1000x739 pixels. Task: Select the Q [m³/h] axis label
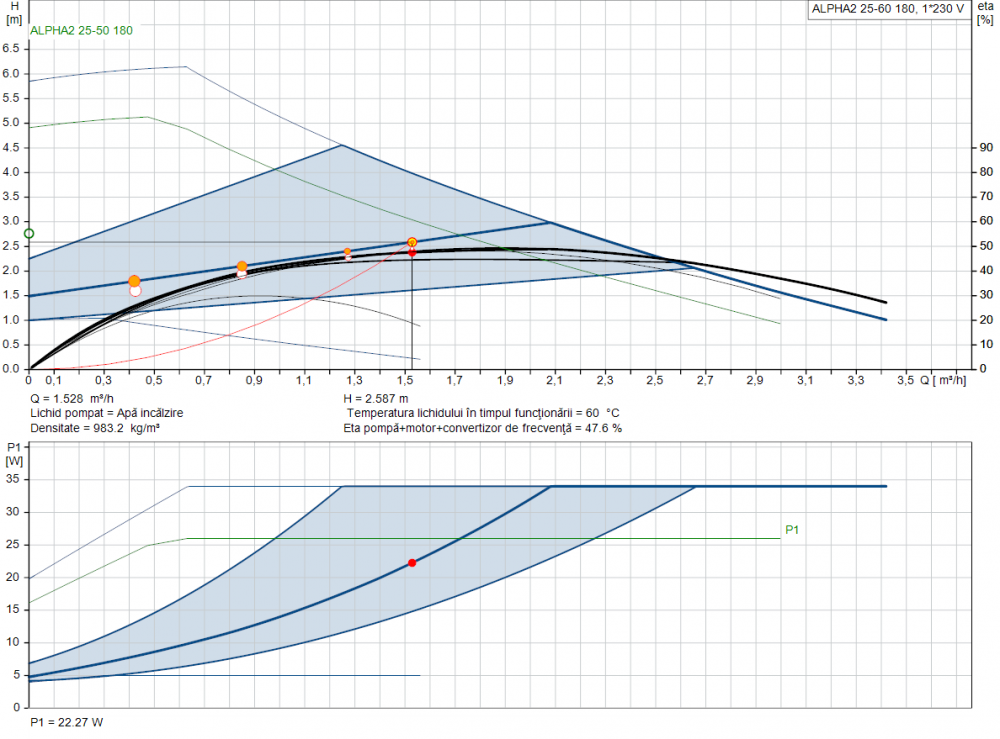[x=946, y=381]
